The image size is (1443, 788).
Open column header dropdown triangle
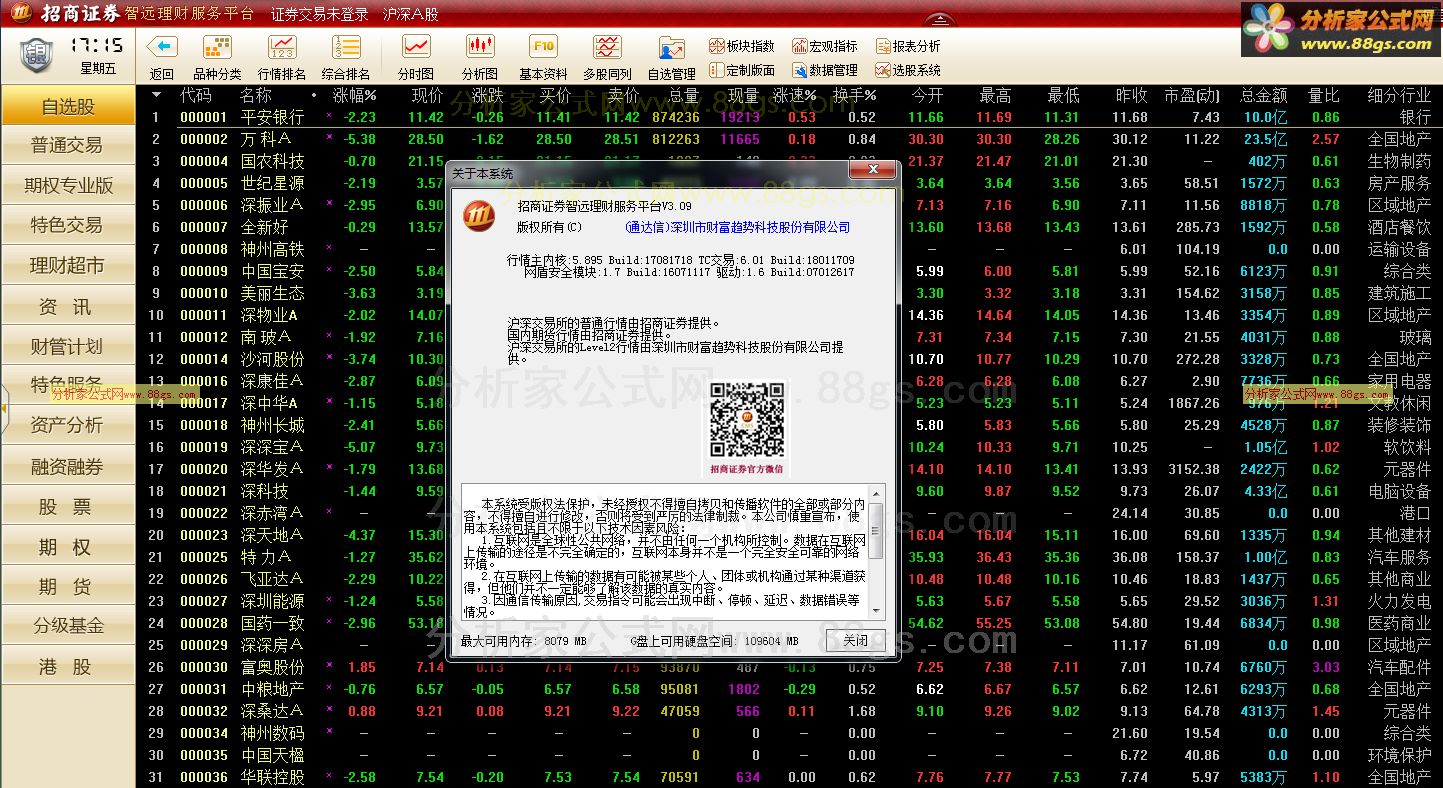click(156, 95)
